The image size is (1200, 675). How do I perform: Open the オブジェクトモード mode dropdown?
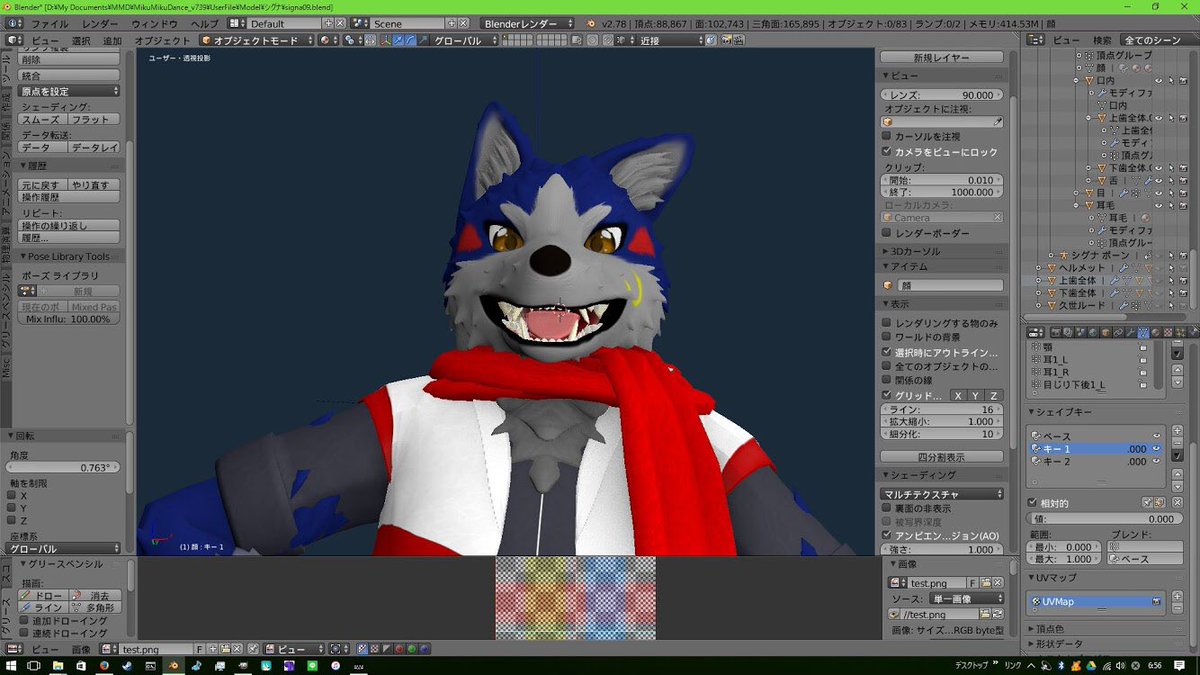pos(256,41)
